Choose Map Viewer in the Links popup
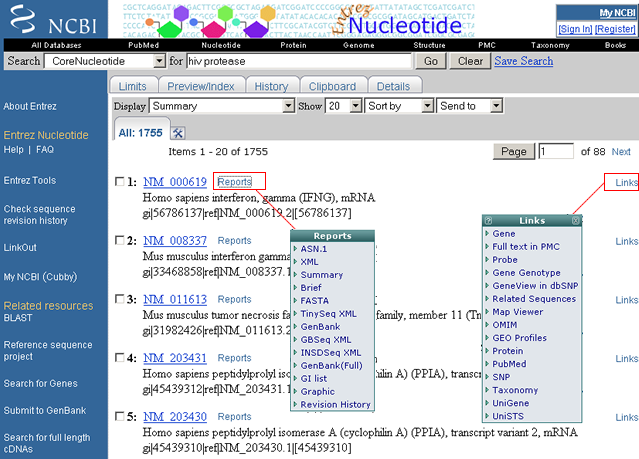The image size is (639, 459). coord(518,312)
